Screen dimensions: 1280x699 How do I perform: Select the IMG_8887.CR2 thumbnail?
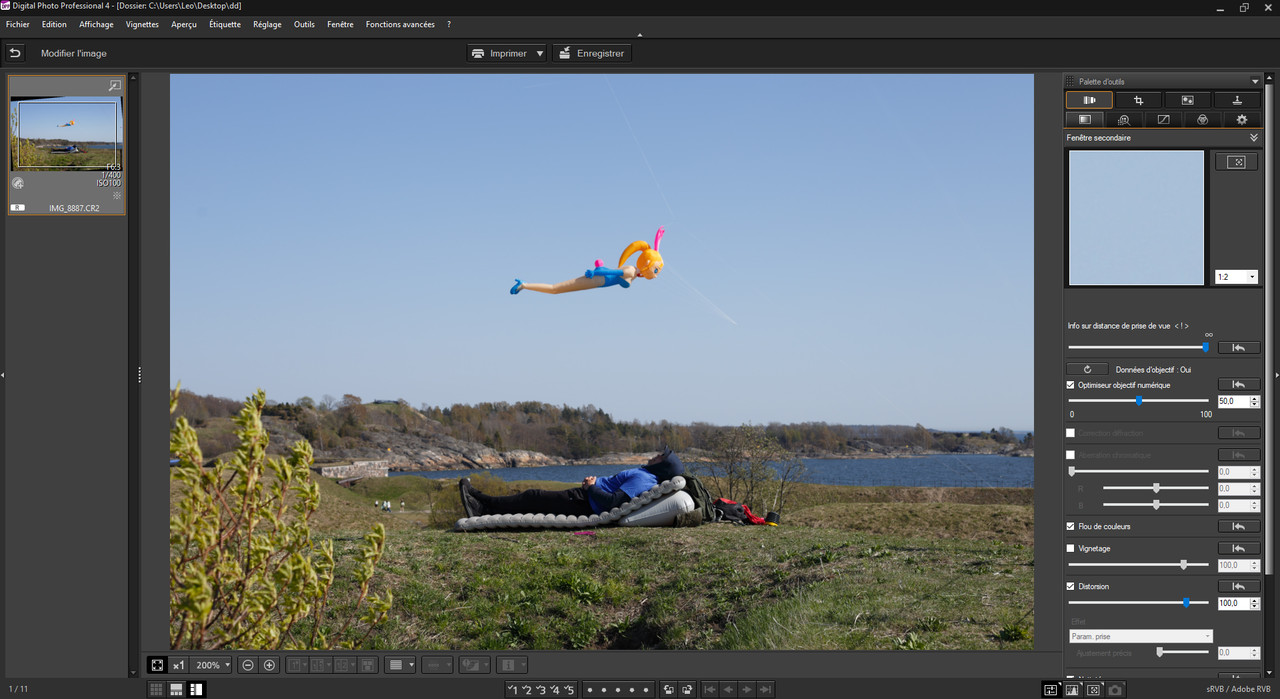tap(67, 145)
